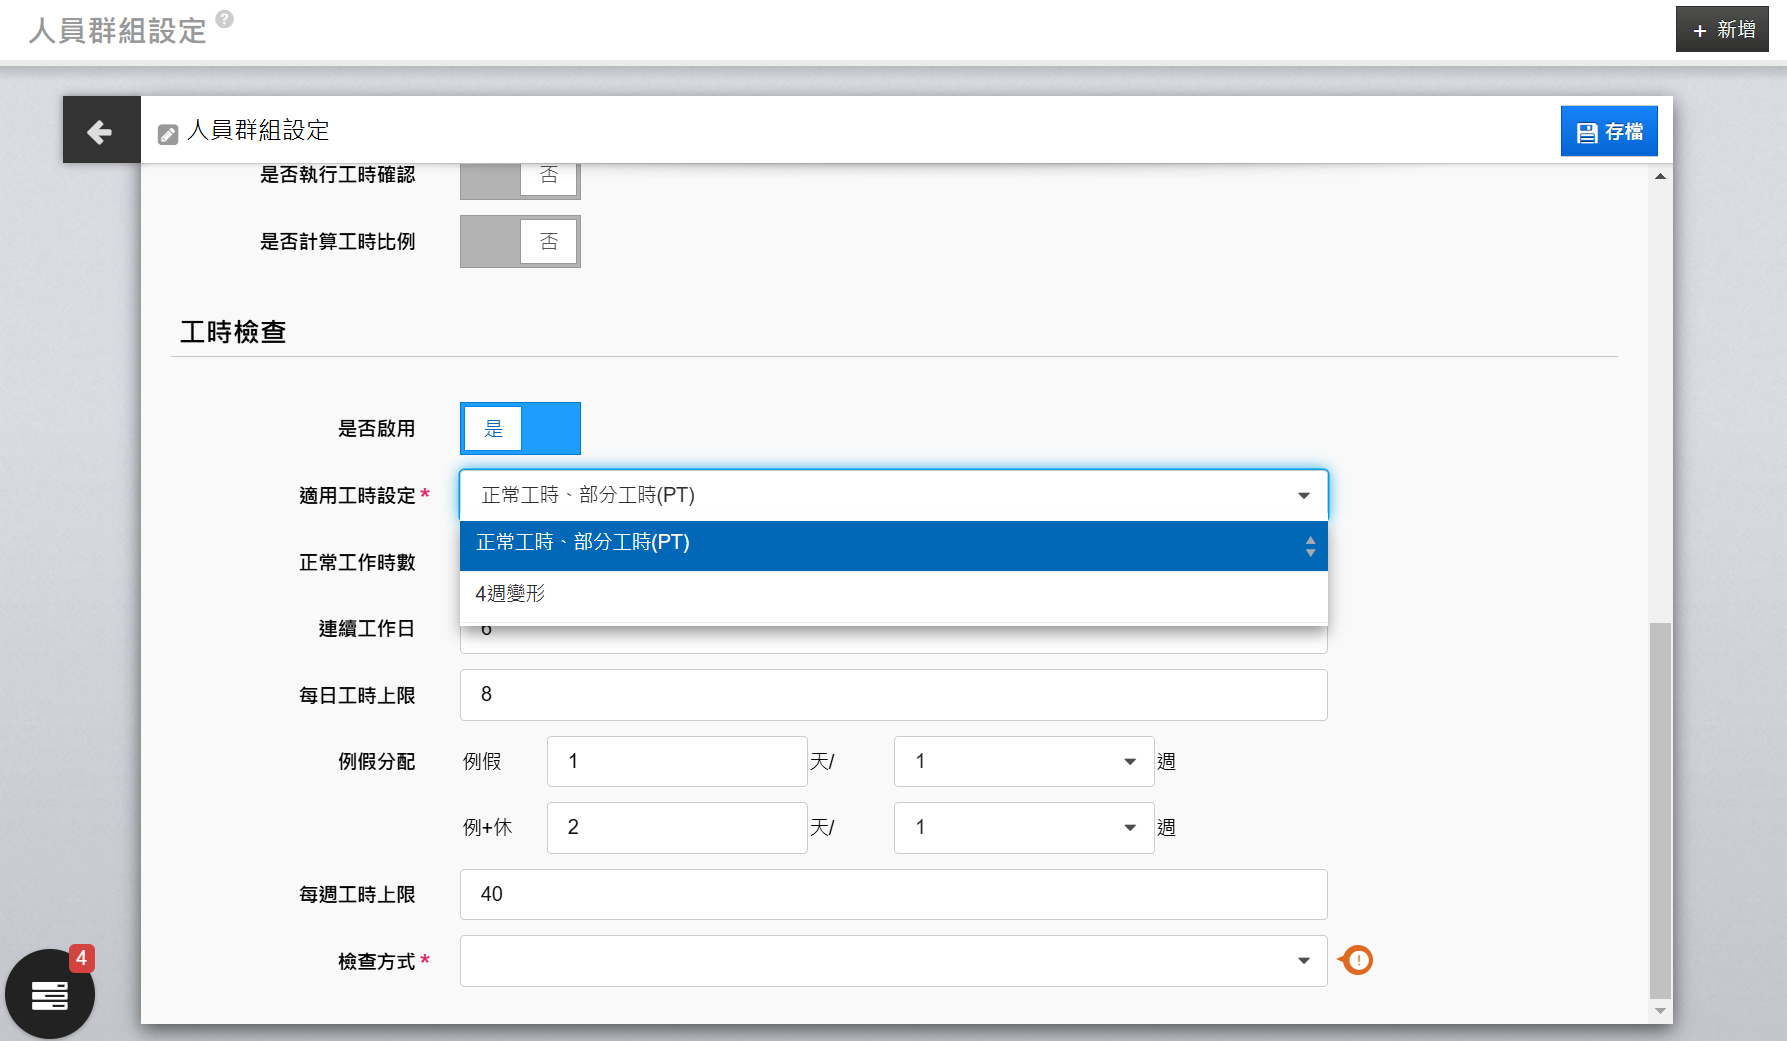Click the scrollbar up arrow

1660,177
